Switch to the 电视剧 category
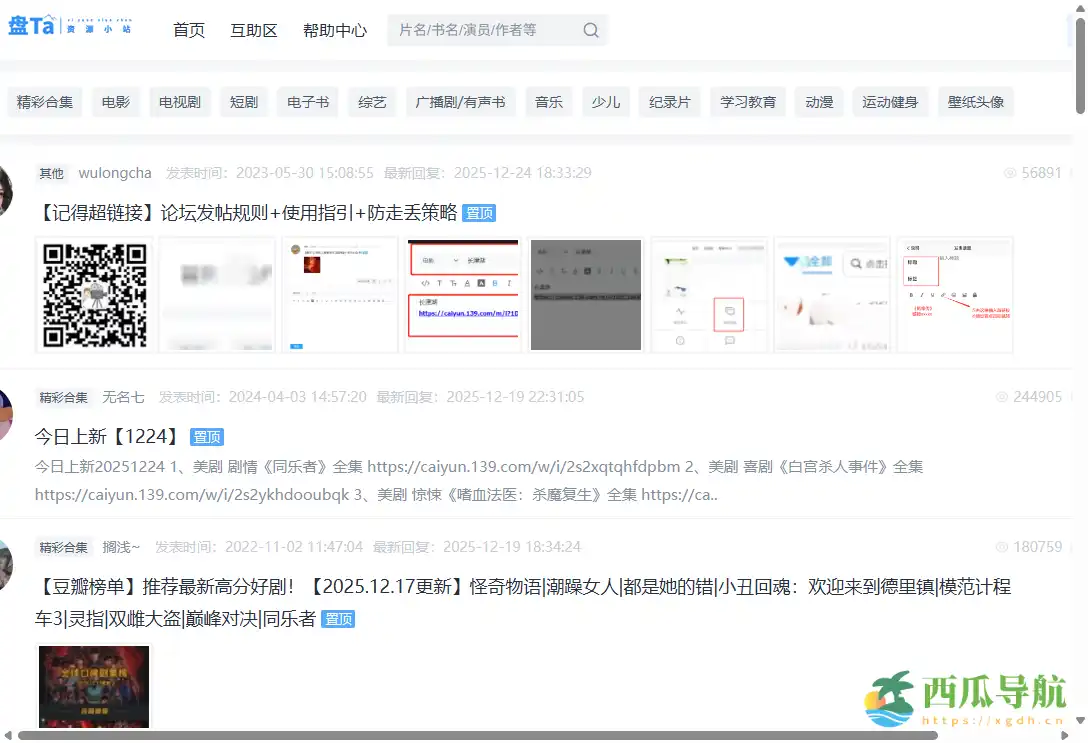Viewport: 1088px width, 743px height. click(x=179, y=101)
